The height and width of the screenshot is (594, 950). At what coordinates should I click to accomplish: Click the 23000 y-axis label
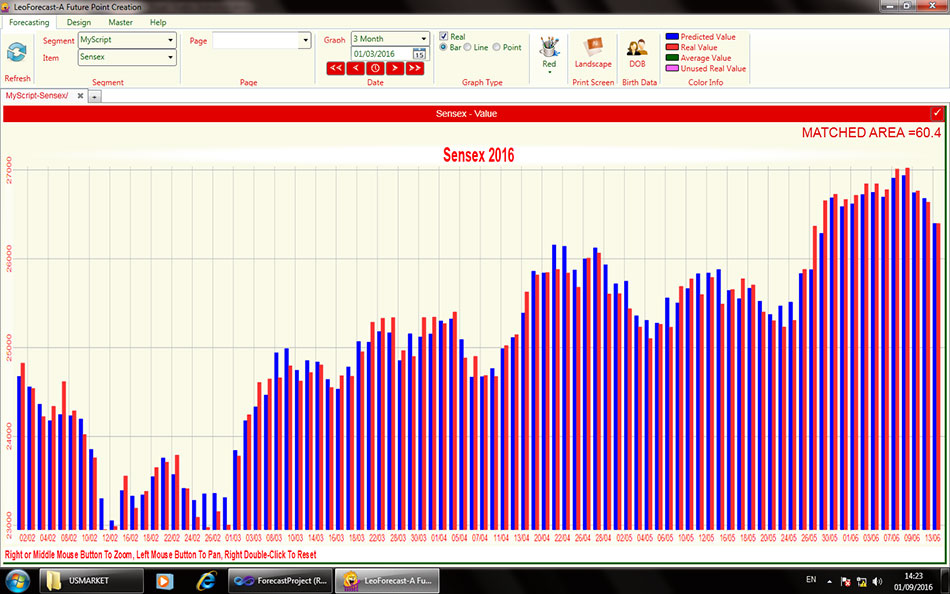(8, 525)
